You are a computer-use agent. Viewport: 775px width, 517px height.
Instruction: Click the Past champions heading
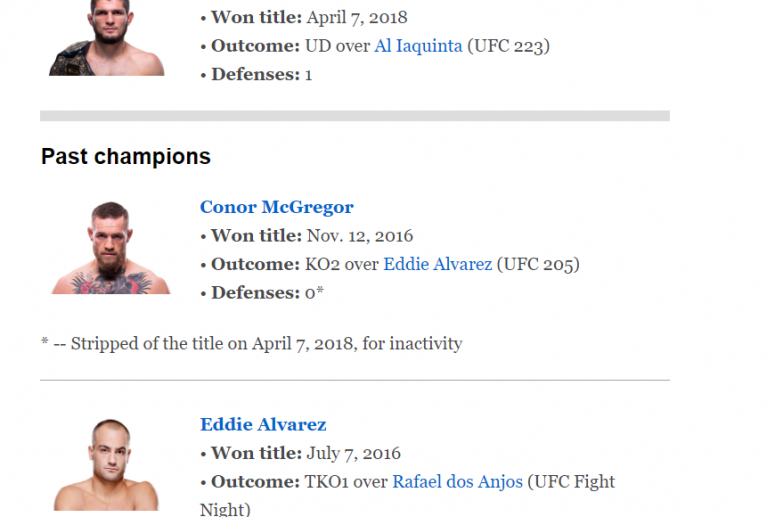click(x=126, y=157)
